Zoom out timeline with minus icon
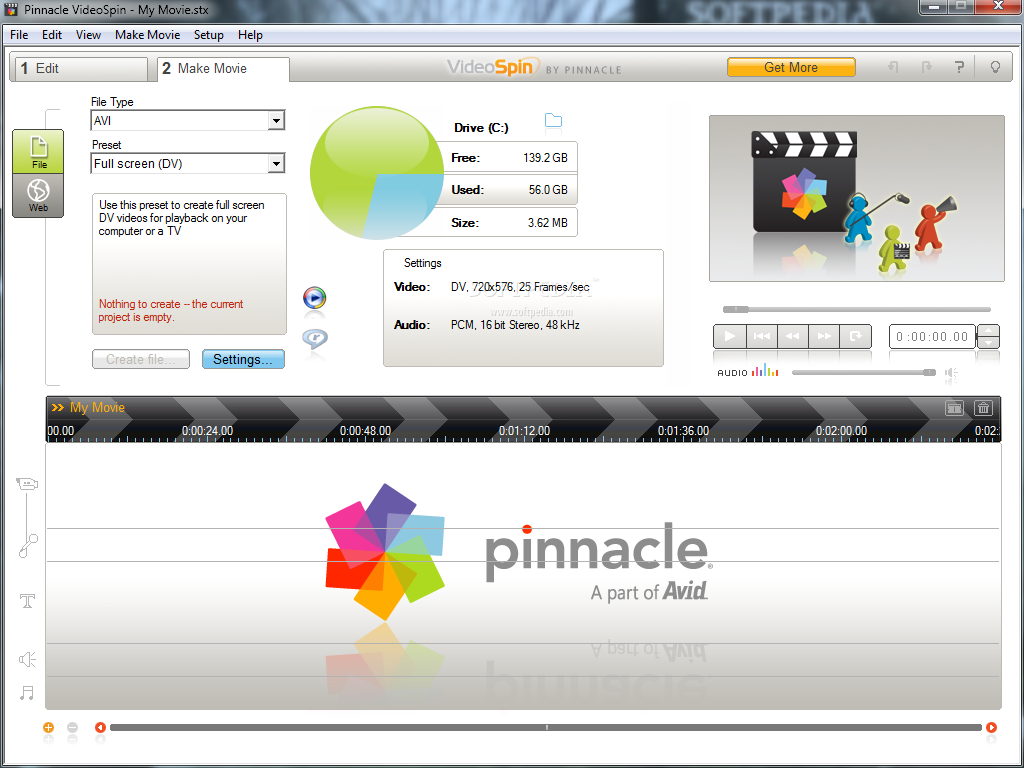 (x=72, y=727)
